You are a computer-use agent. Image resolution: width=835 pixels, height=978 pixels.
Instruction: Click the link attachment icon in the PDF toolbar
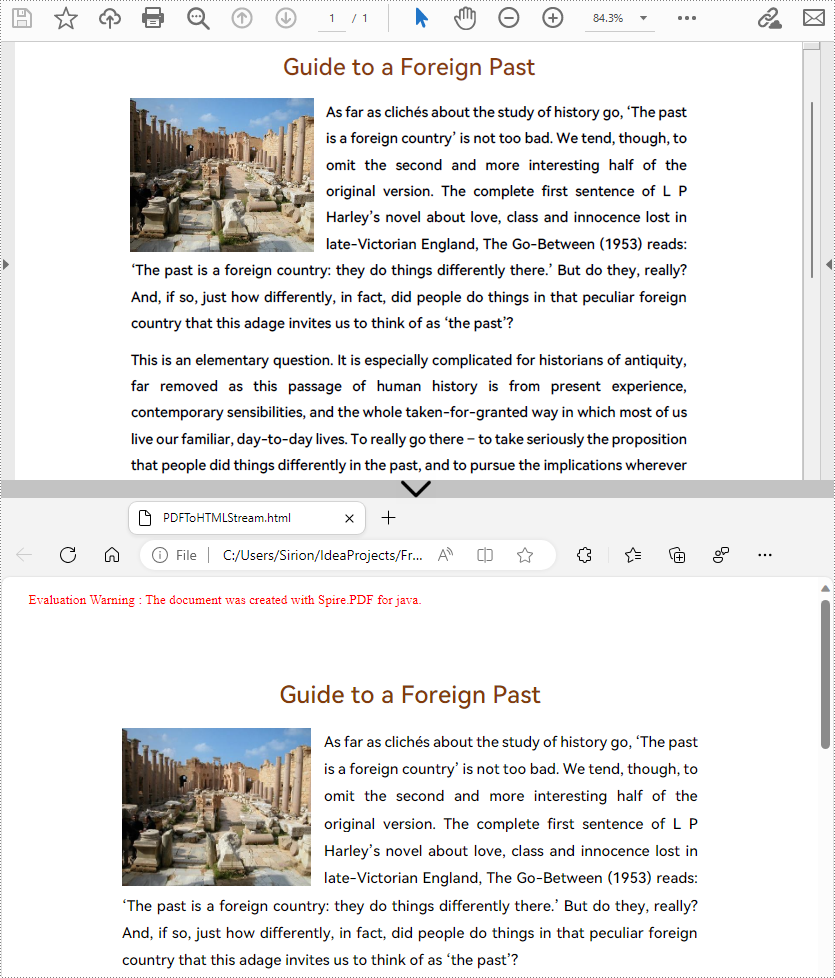click(768, 17)
